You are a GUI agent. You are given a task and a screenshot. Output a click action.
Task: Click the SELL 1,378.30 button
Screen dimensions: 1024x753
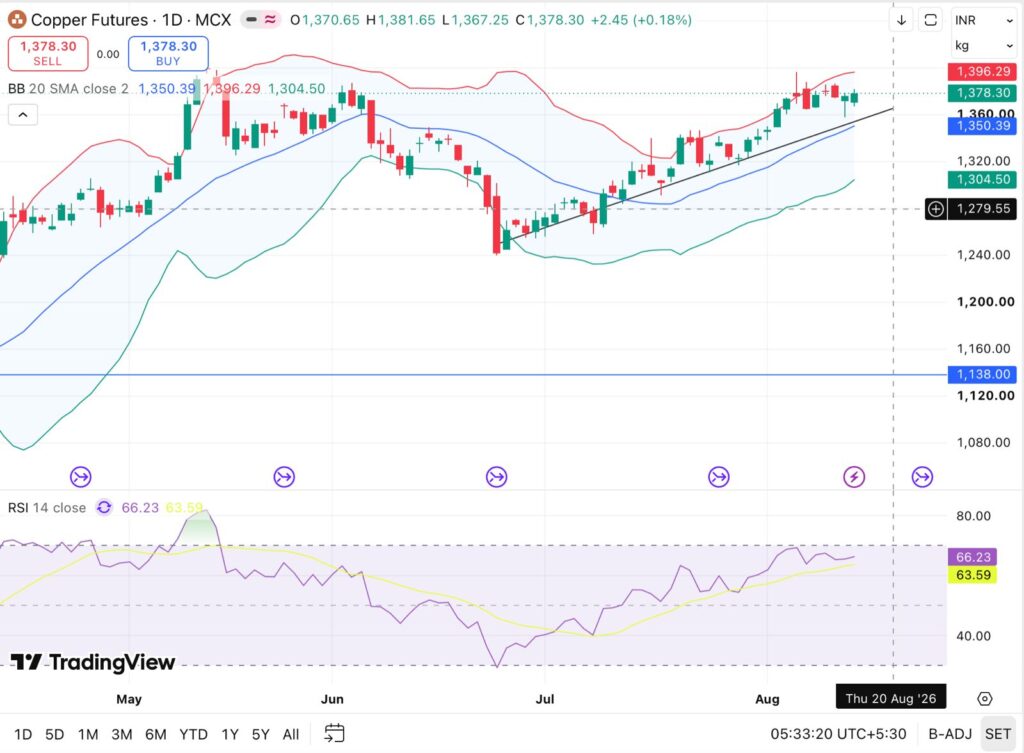pyautogui.click(x=48, y=54)
